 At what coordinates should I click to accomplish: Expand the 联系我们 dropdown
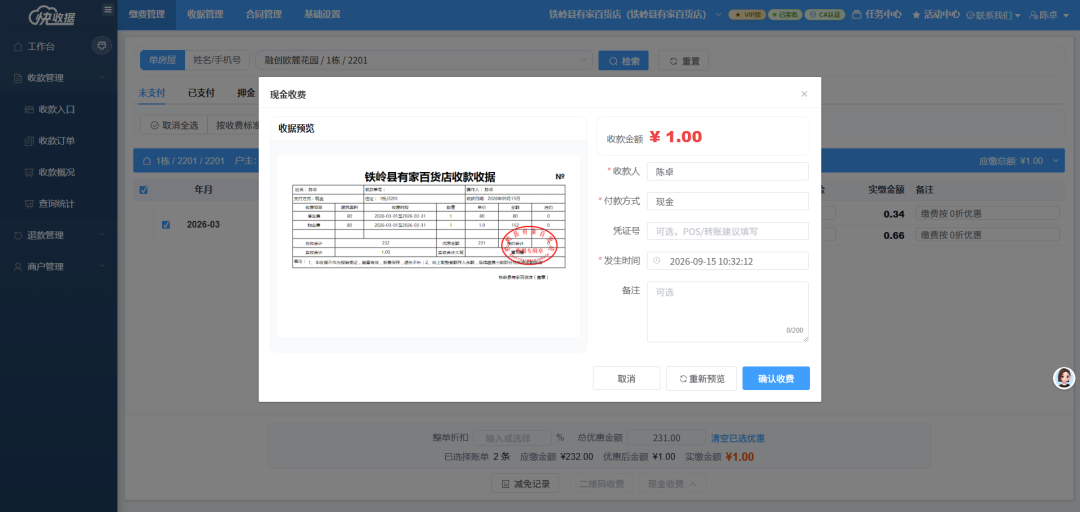(x=994, y=14)
